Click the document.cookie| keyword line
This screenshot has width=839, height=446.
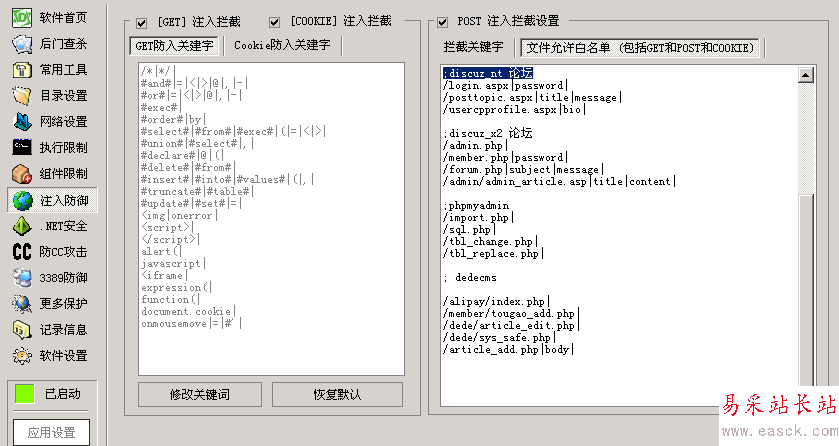pyautogui.click(x=188, y=311)
